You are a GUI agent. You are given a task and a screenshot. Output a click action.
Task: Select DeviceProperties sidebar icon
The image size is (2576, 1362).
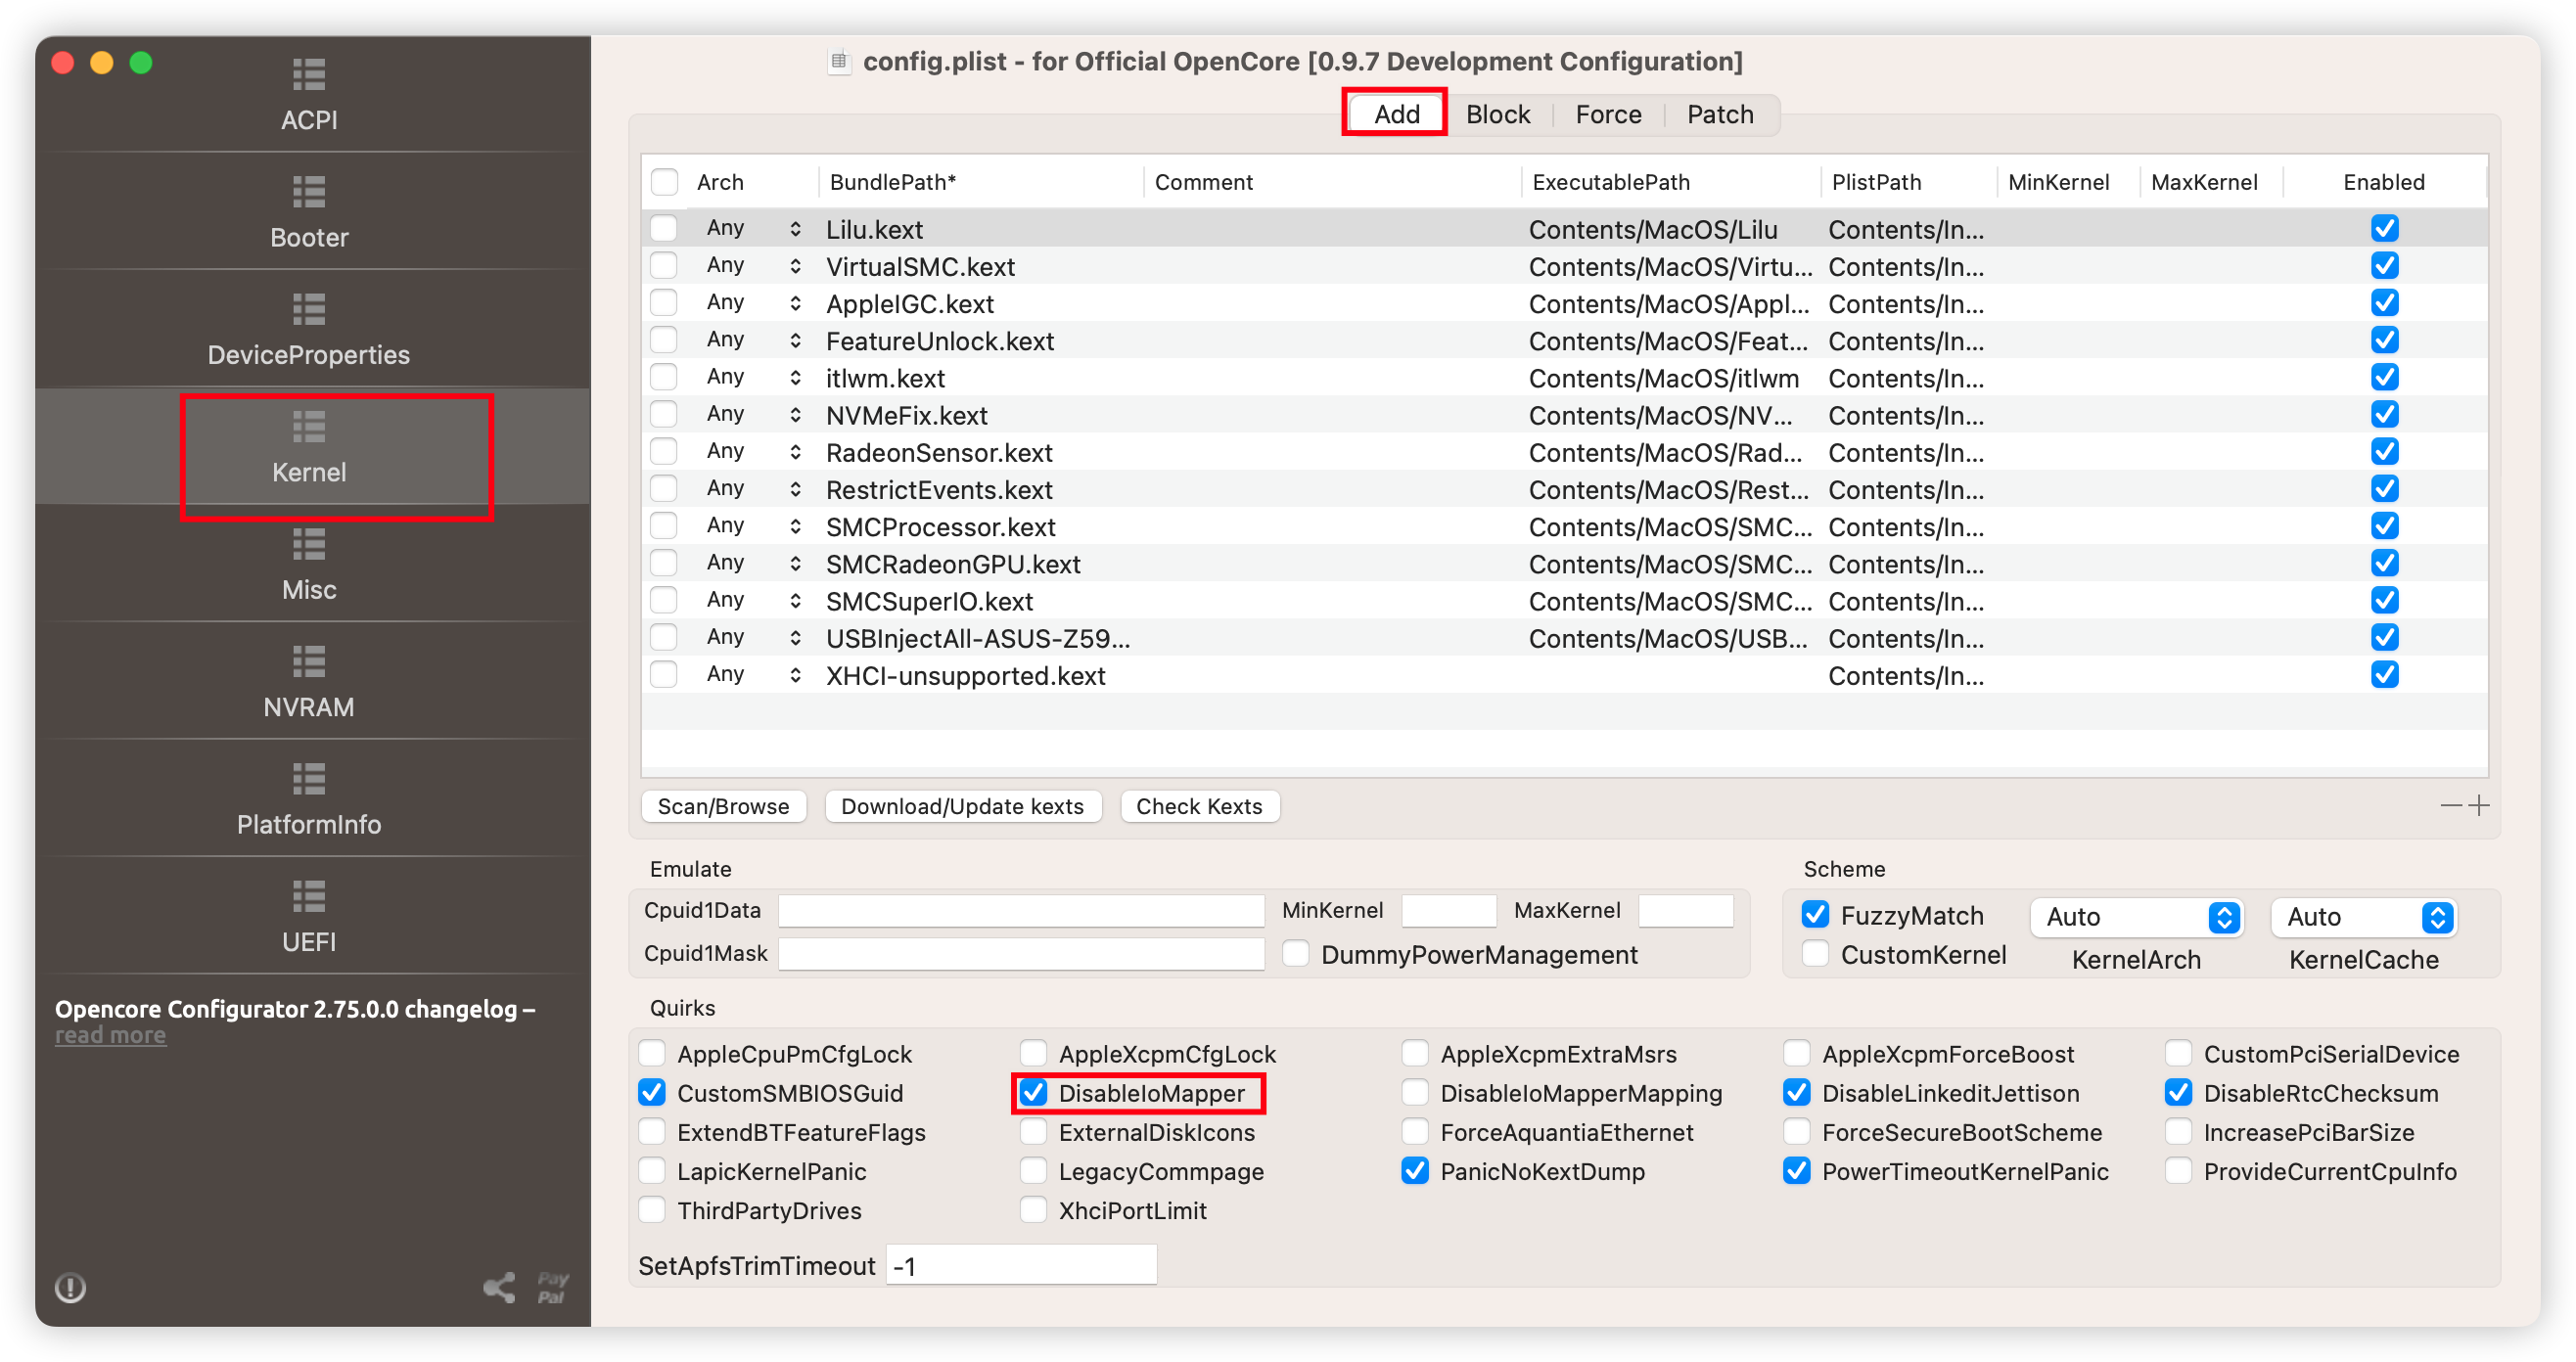[308, 310]
